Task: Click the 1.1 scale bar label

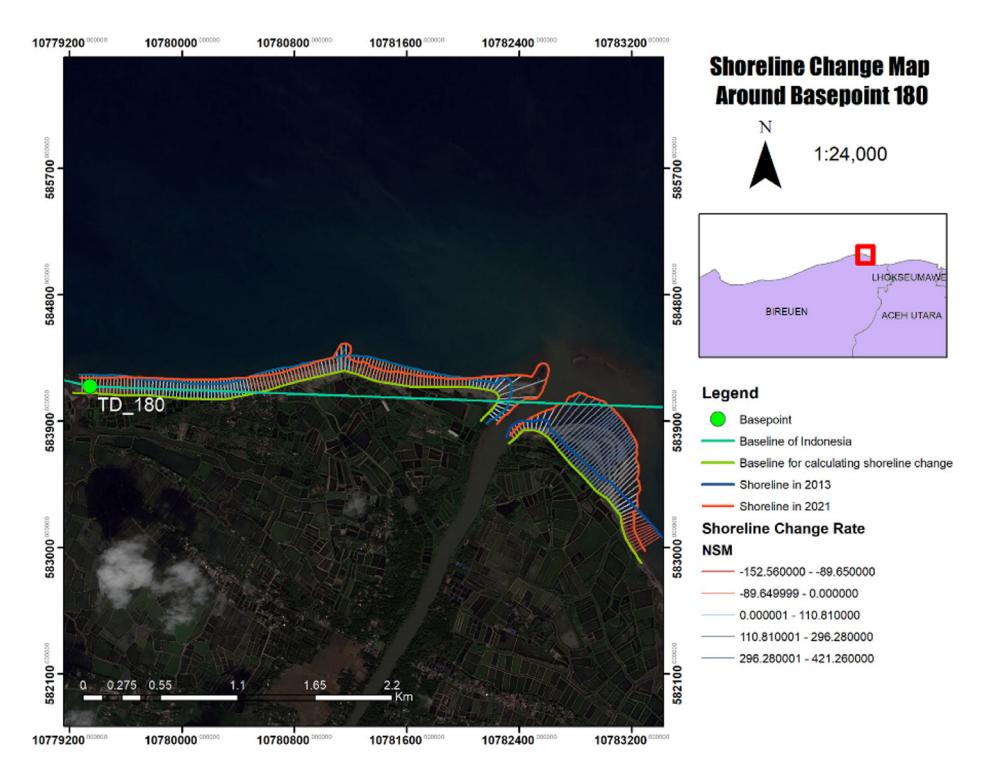Action: (x=238, y=685)
